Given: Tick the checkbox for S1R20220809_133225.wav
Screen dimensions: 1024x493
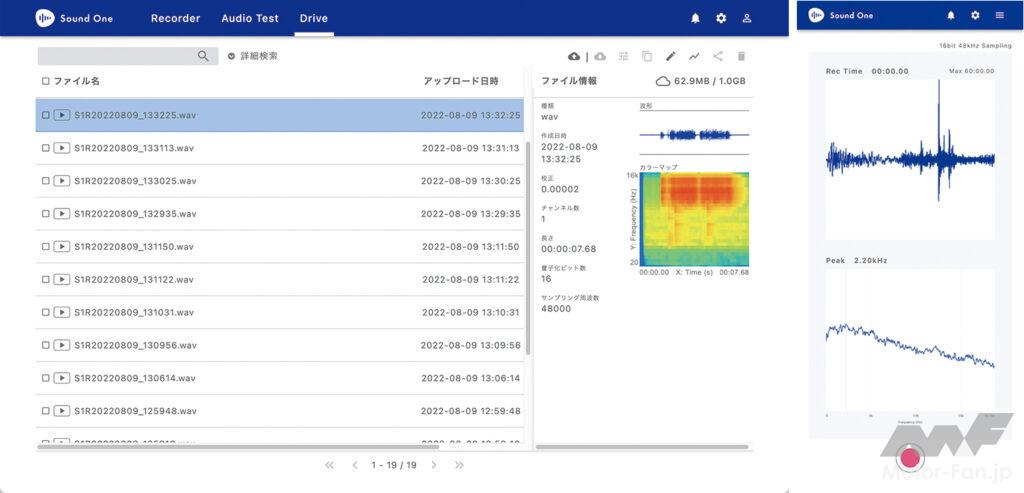Looking at the screenshot, I should [x=46, y=115].
